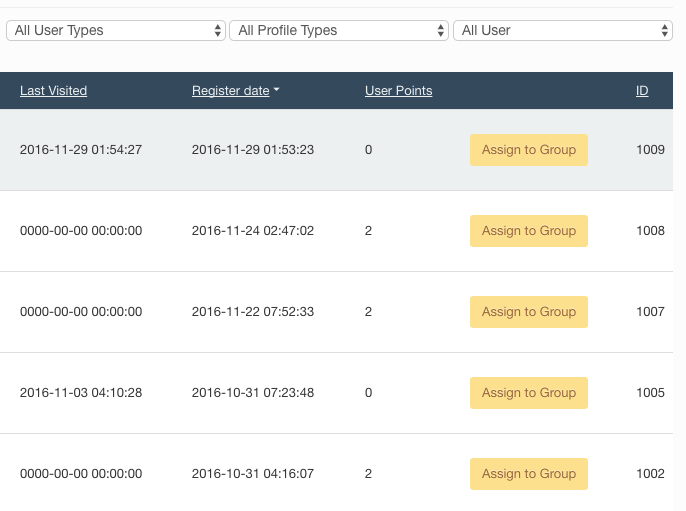This screenshot has height=511, width=686.
Task: Assign user 1002 to a group
Action: pos(528,473)
